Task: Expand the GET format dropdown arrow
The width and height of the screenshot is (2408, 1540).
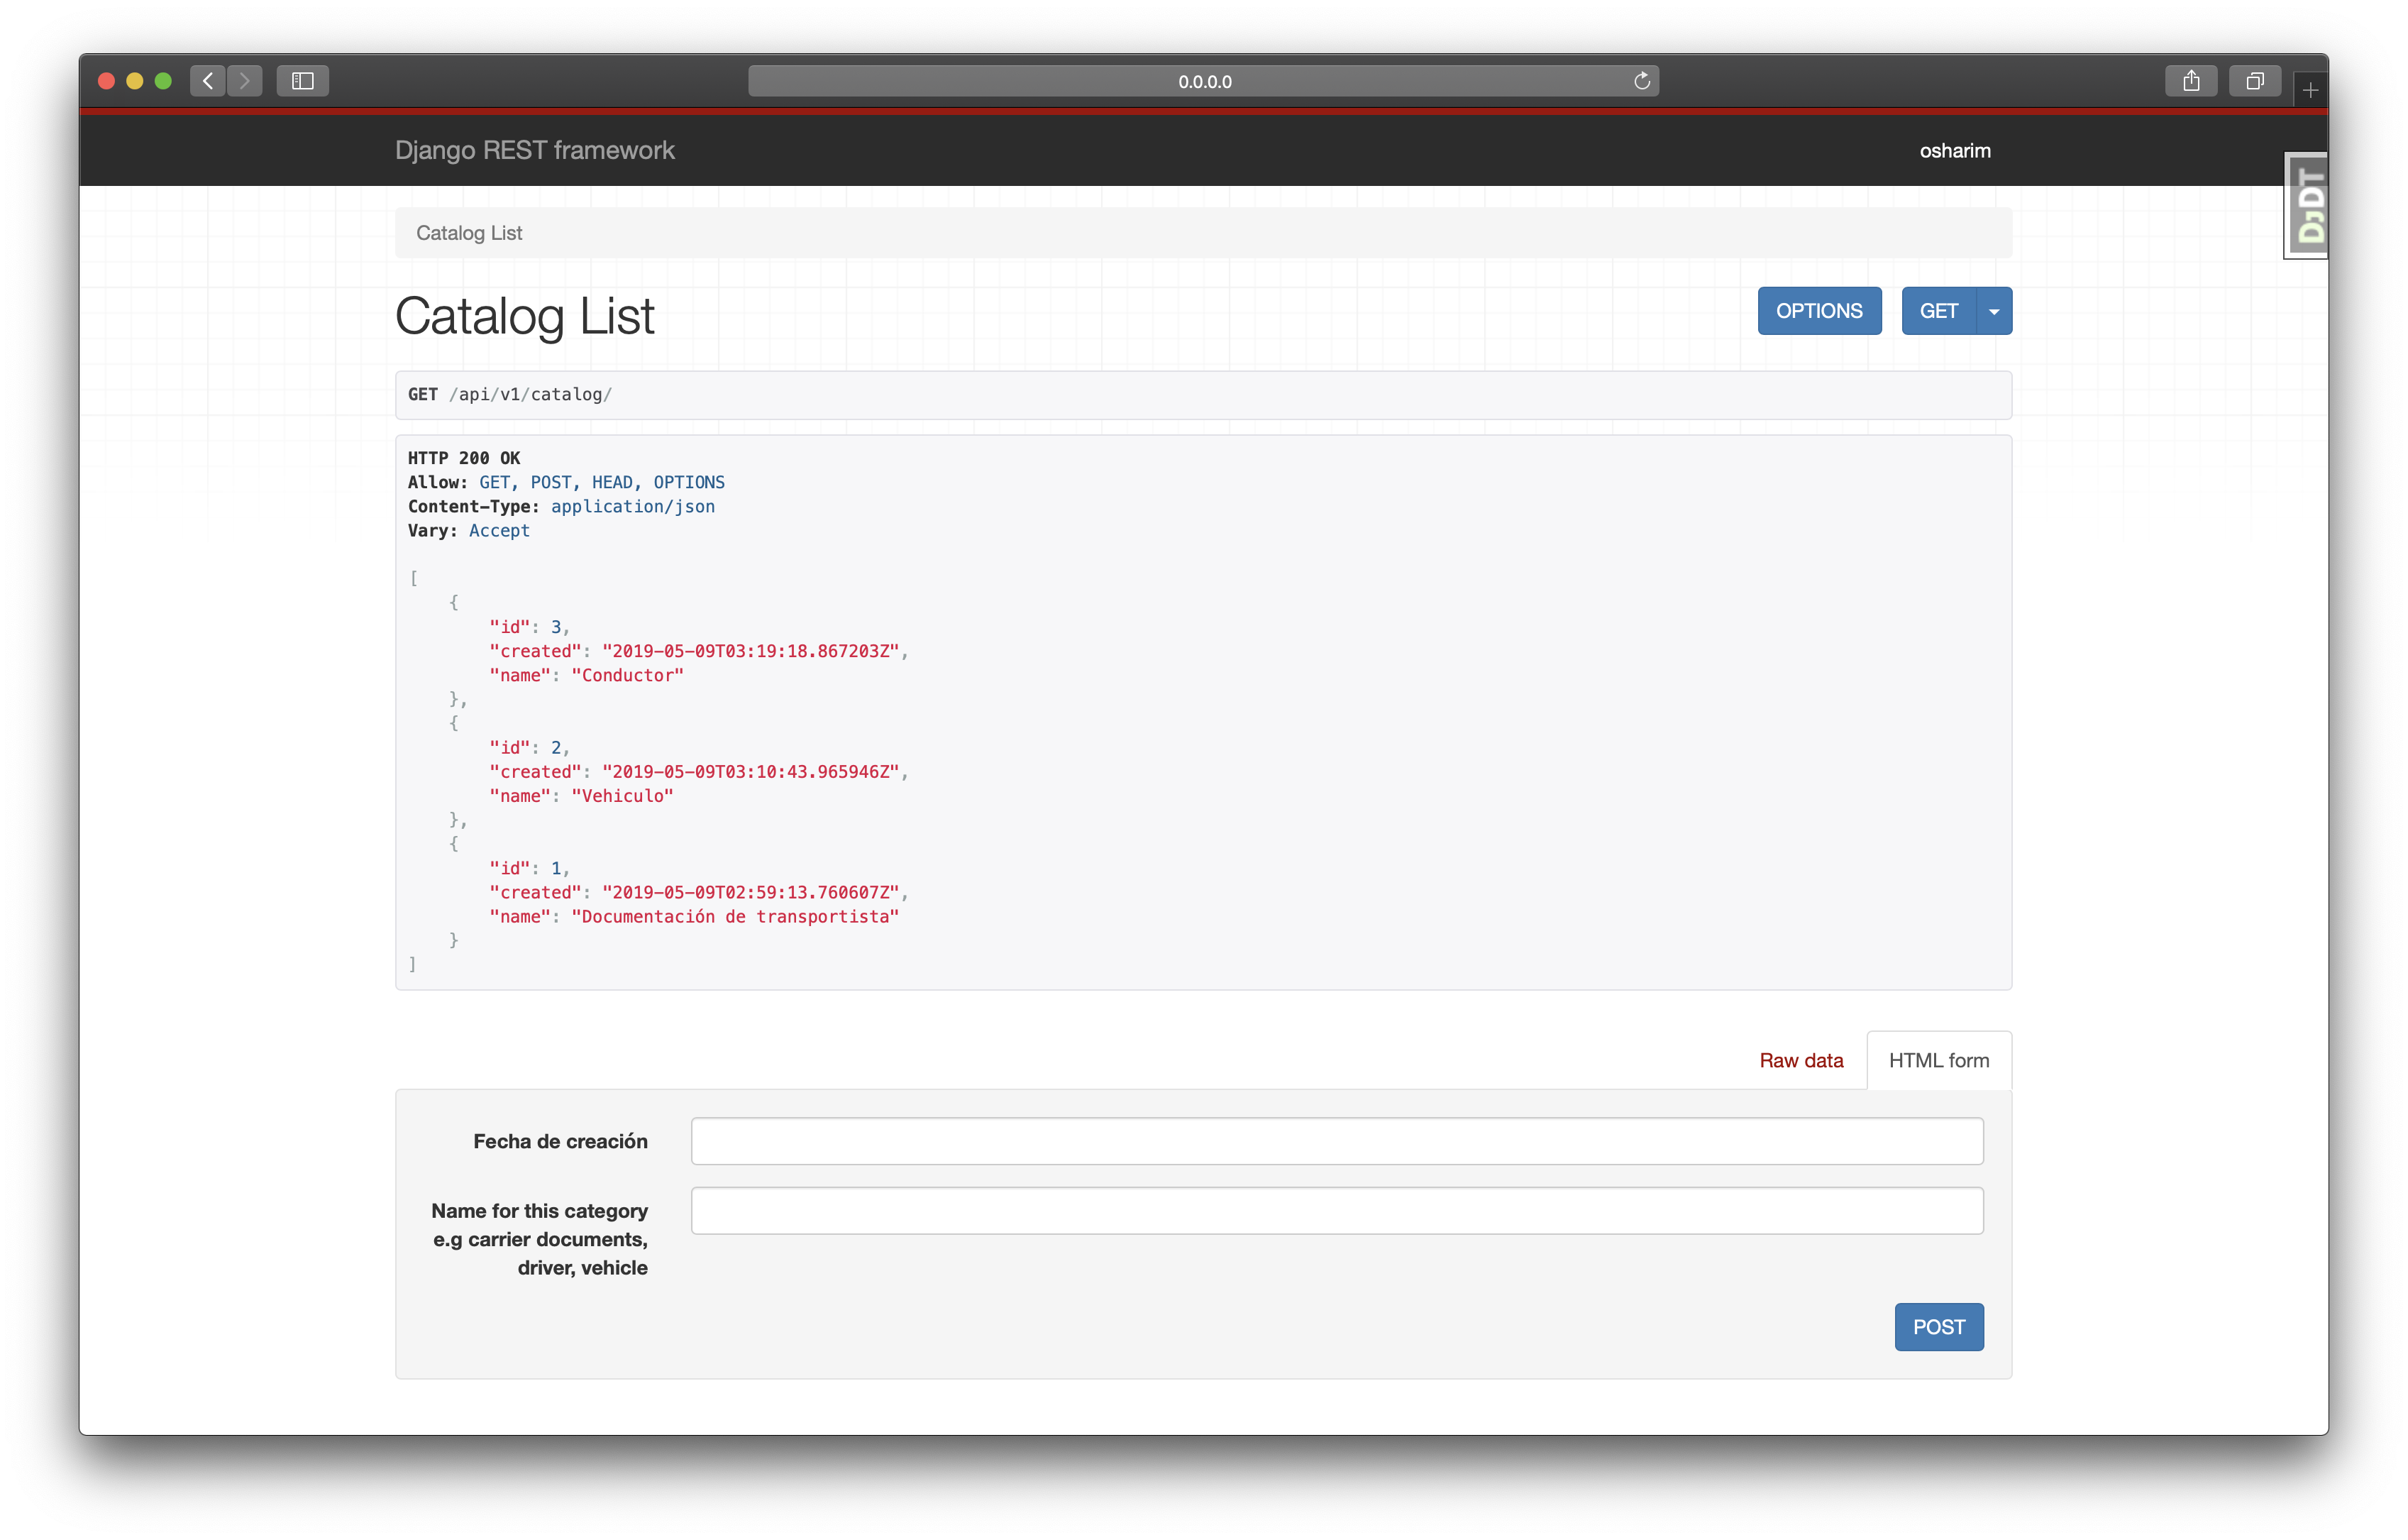Action: point(1994,311)
